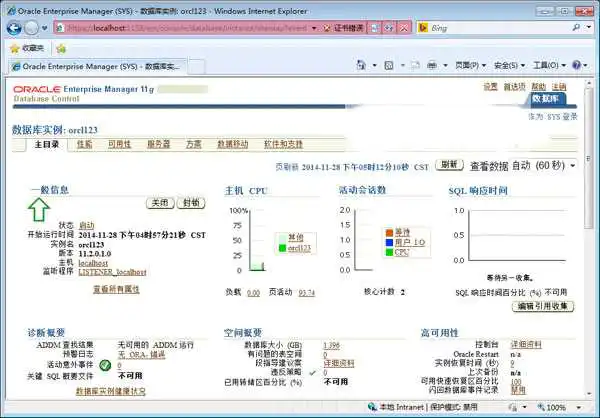Open the 数据库实例健康状况 link
This screenshot has height=418, width=600.
(111, 392)
